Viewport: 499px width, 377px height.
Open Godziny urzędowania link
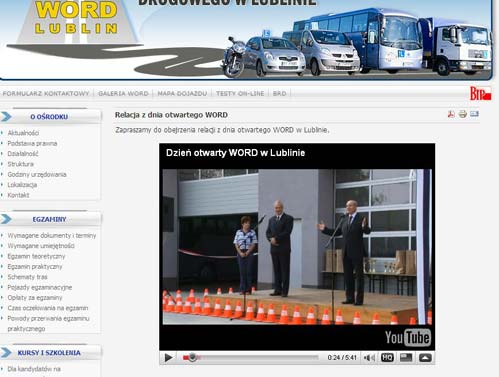point(37,174)
